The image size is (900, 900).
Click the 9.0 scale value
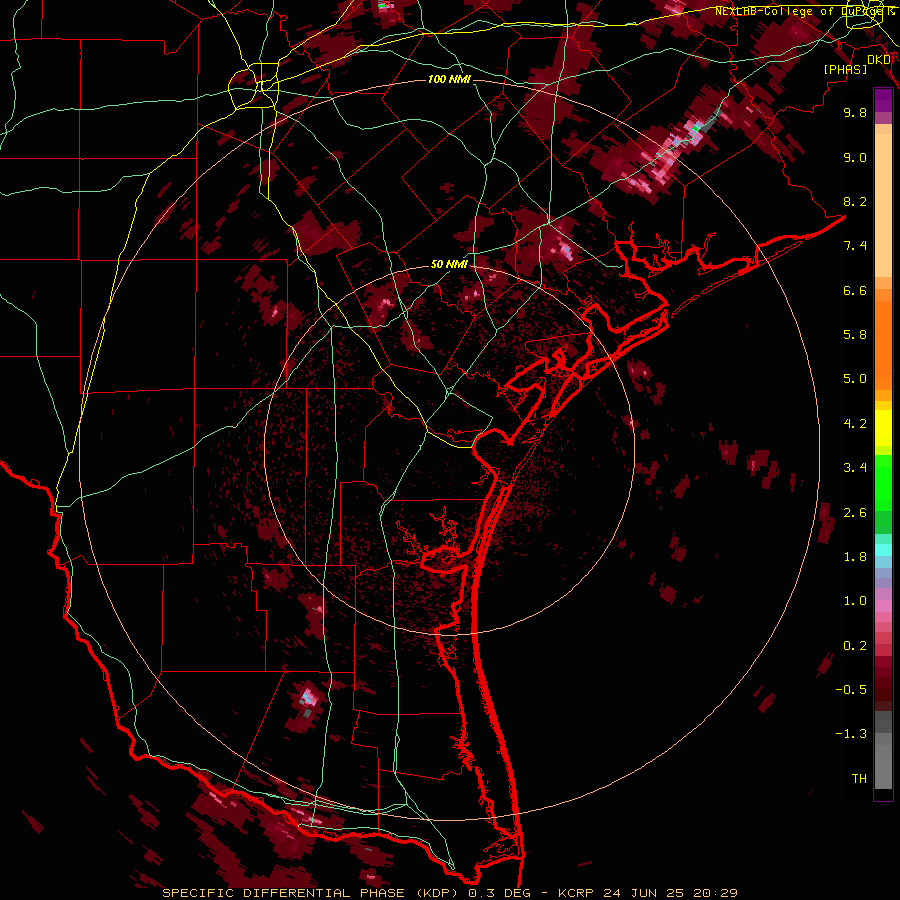click(855, 157)
